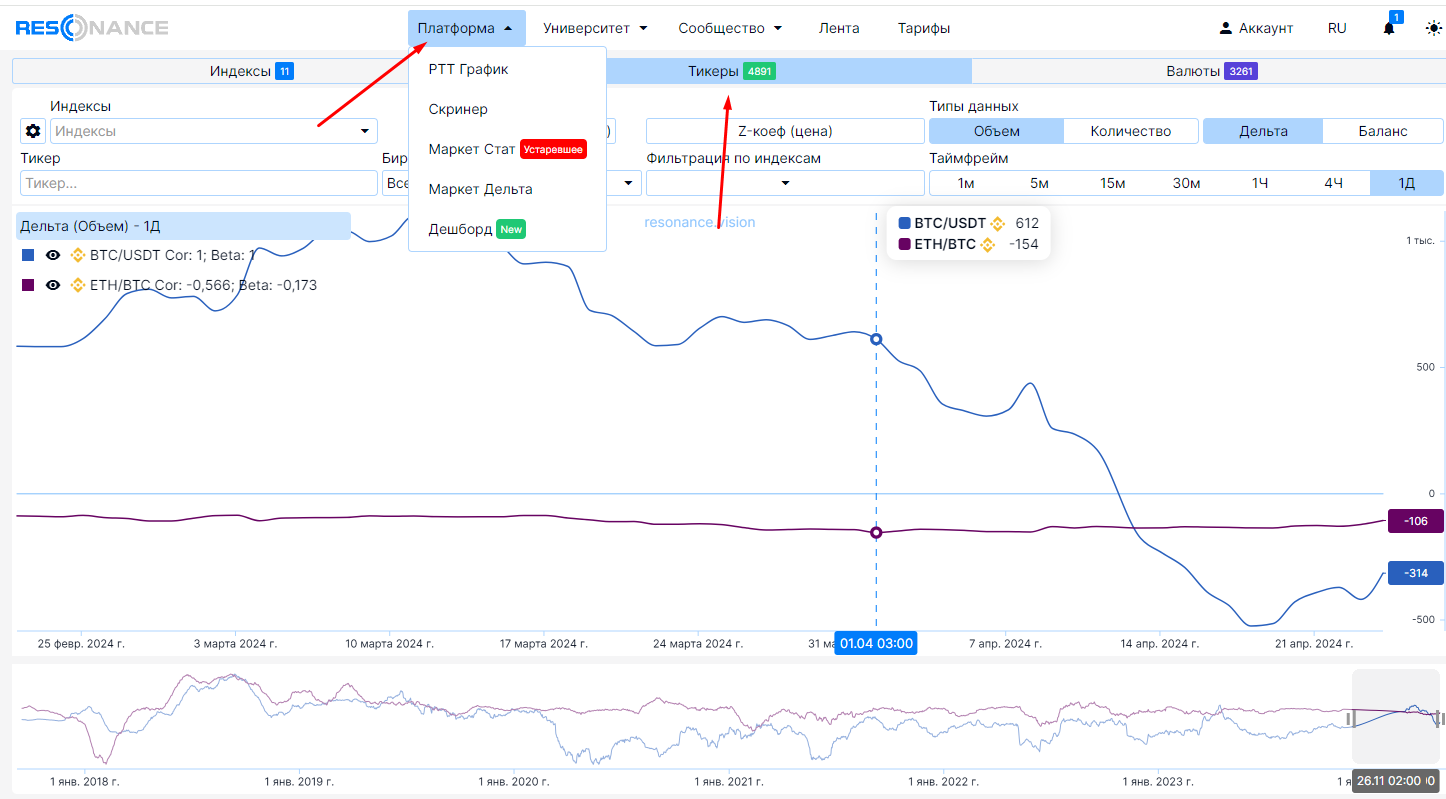Click Binance icon beside BTC/USDT legend entry
This screenshot has height=799, width=1446.
coord(78,255)
